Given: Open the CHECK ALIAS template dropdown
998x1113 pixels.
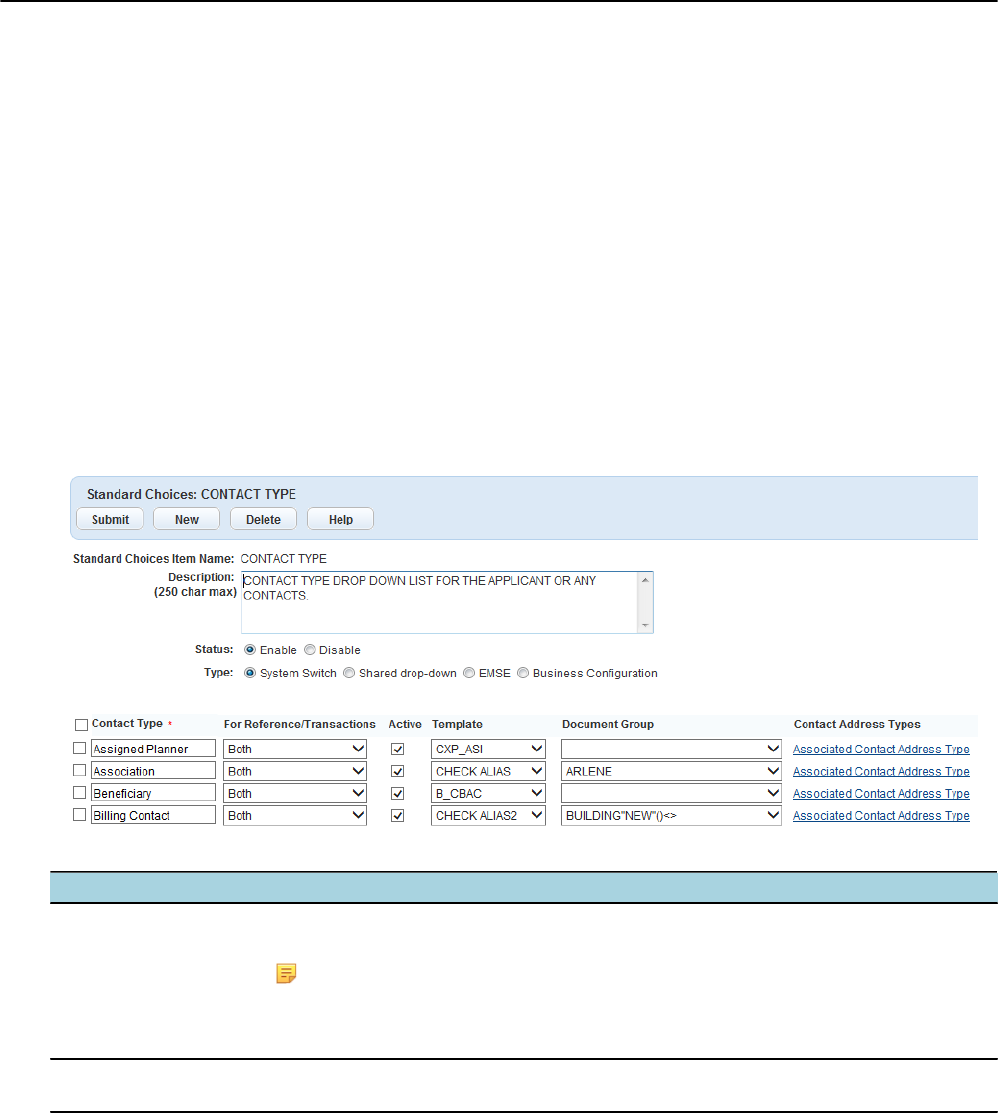Looking at the screenshot, I should tap(488, 771).
